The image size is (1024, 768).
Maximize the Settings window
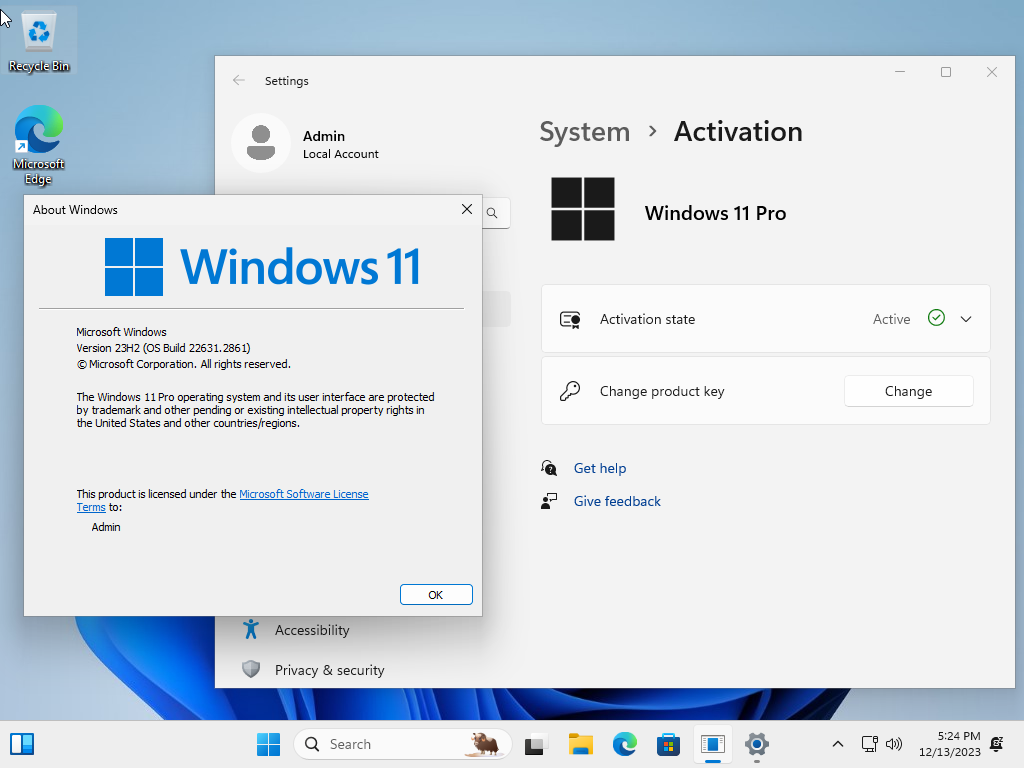pyautogui.click(x=946, y=72)
